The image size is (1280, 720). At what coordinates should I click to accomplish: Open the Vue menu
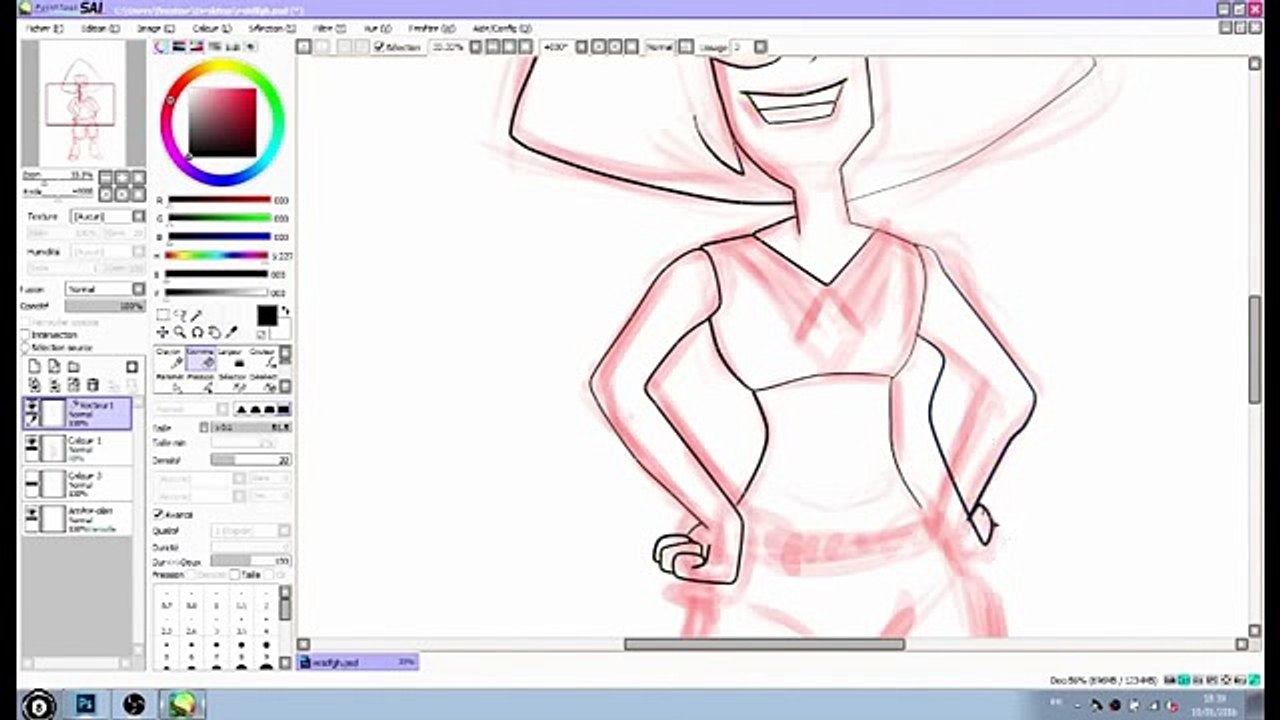(377, 29)
